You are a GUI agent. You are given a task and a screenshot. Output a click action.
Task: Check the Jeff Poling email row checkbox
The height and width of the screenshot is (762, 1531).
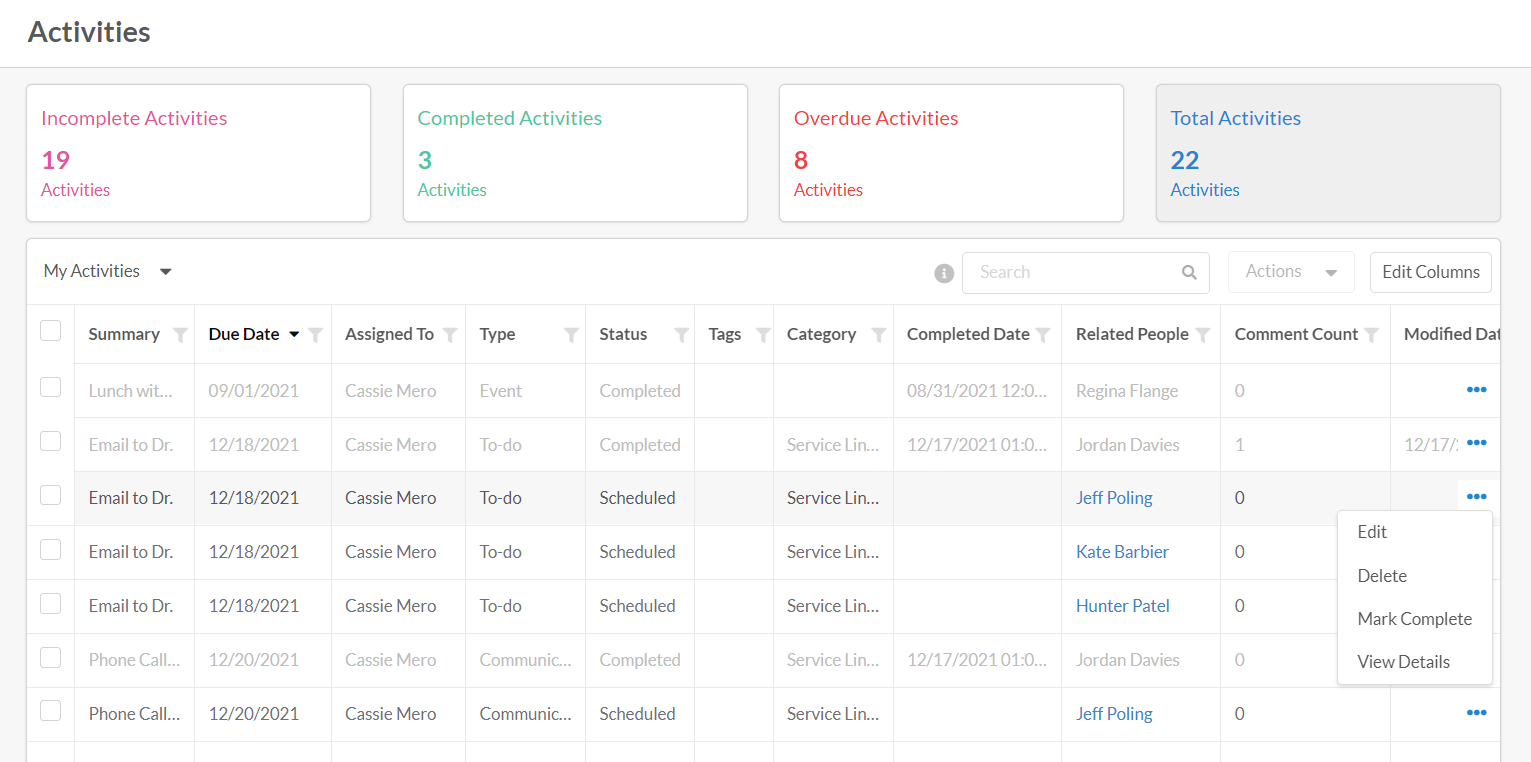pyautogui.click(x=50, y=495)
